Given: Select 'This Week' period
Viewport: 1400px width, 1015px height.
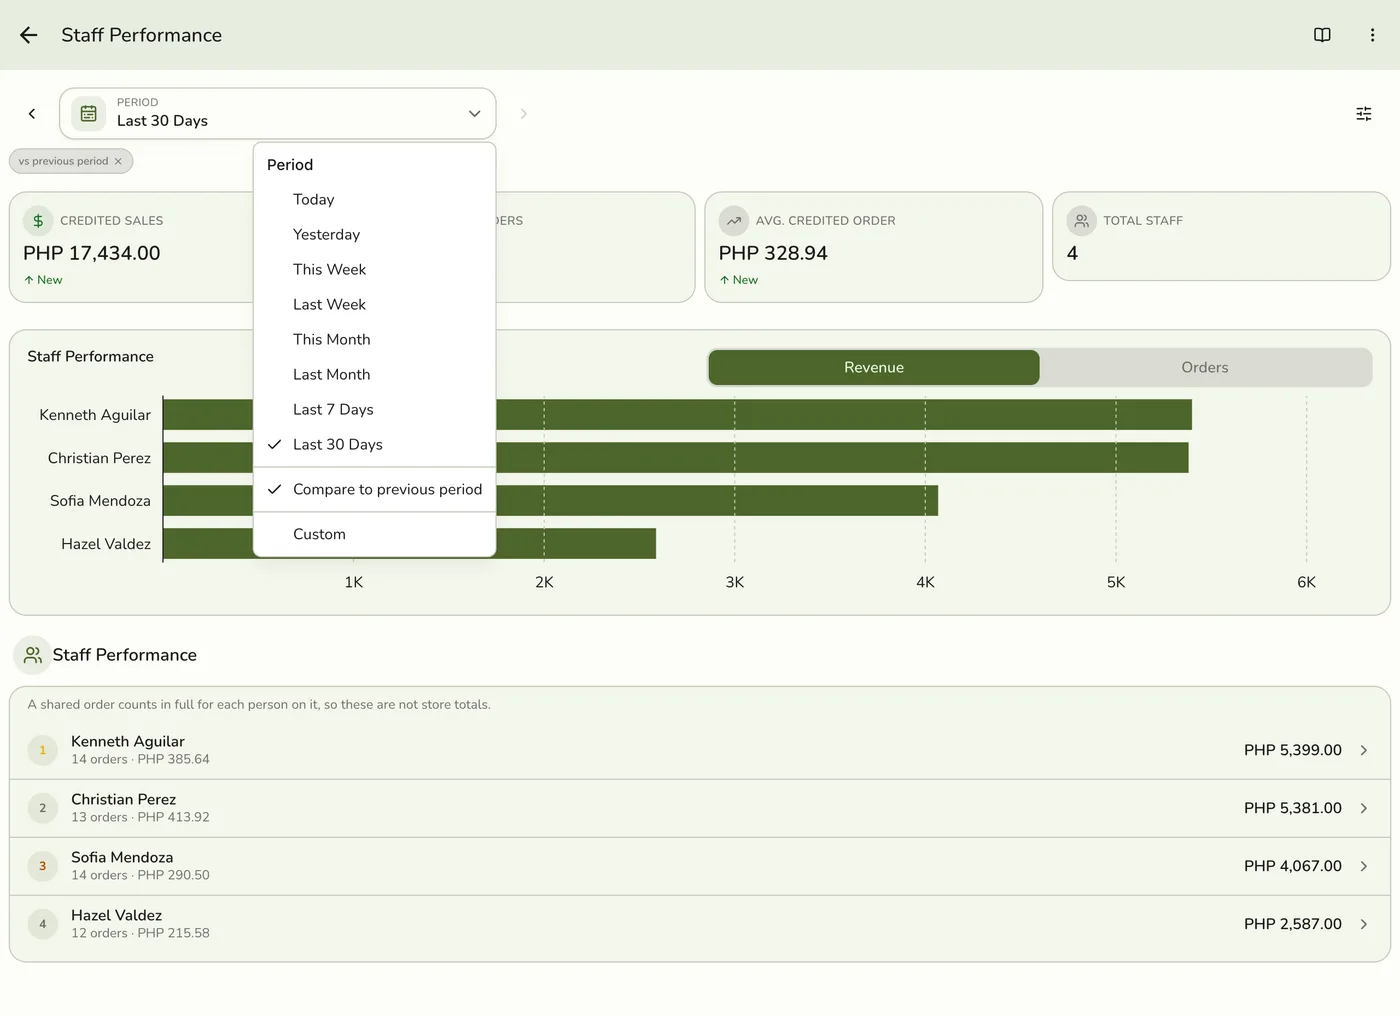Looking at the screenshot, I should [375, 270].
